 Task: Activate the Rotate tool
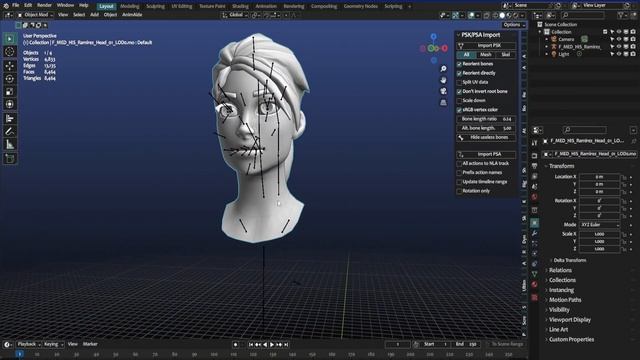(x=10, y=78)
